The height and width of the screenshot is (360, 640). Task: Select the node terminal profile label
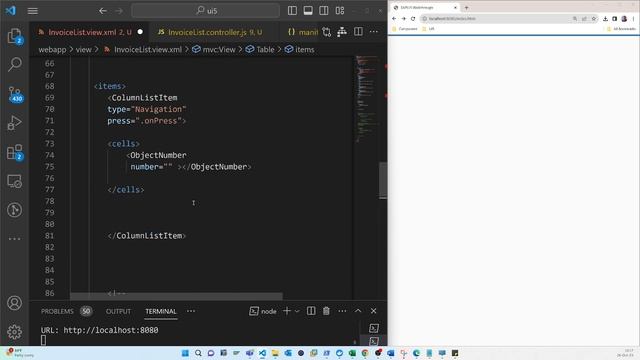click(263, 311)
